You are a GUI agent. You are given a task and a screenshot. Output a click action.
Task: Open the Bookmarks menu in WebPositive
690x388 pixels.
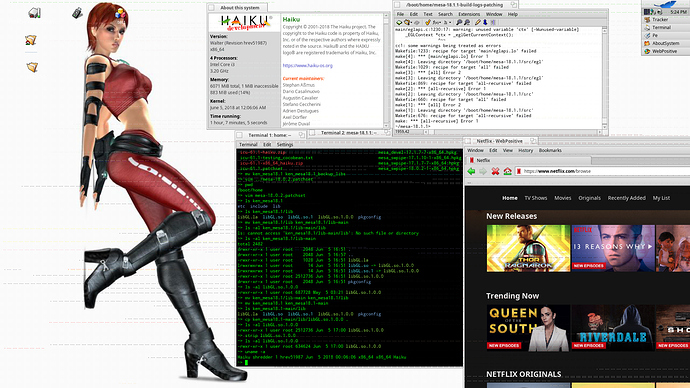550,150
